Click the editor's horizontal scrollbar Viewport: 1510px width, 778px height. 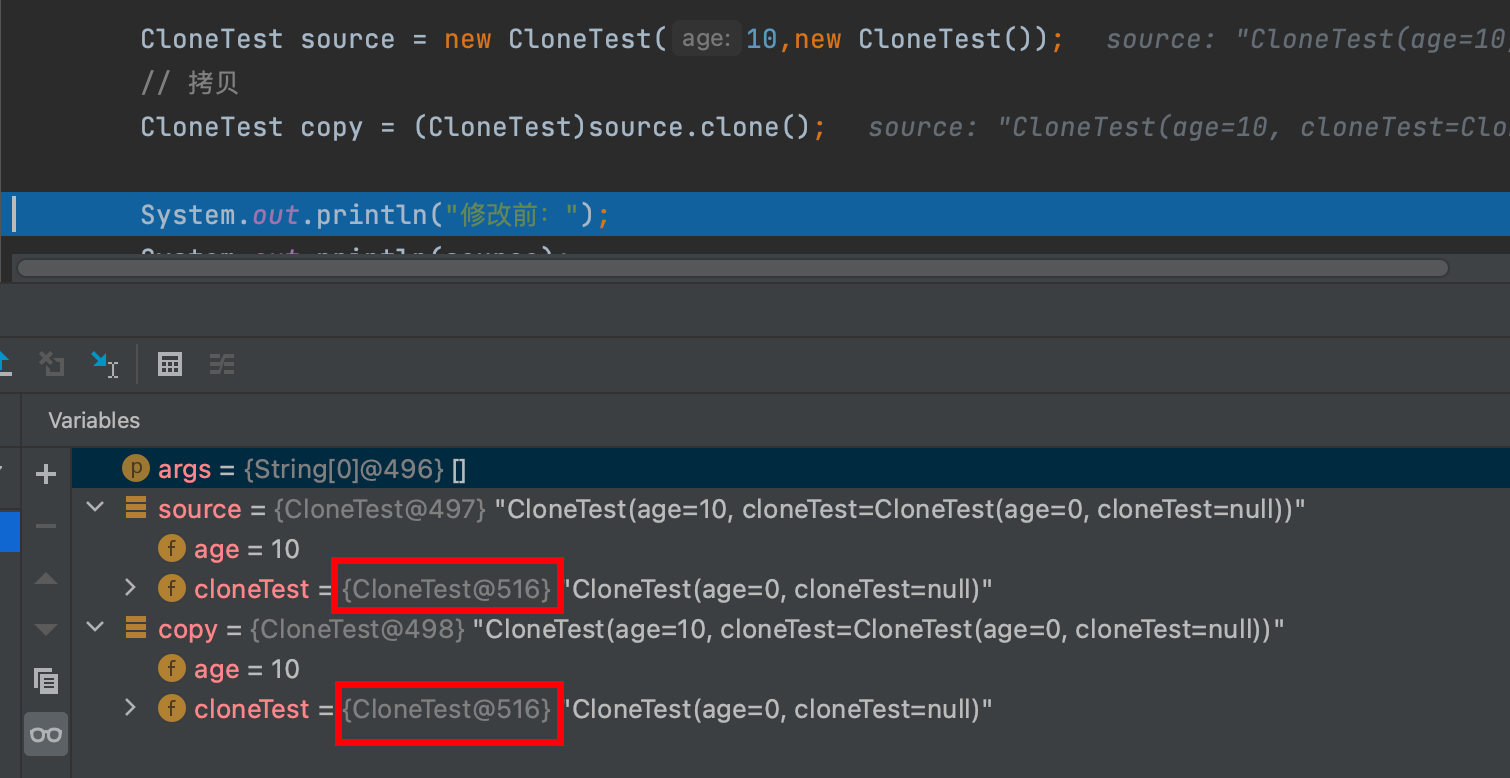[x=733, y=268]
